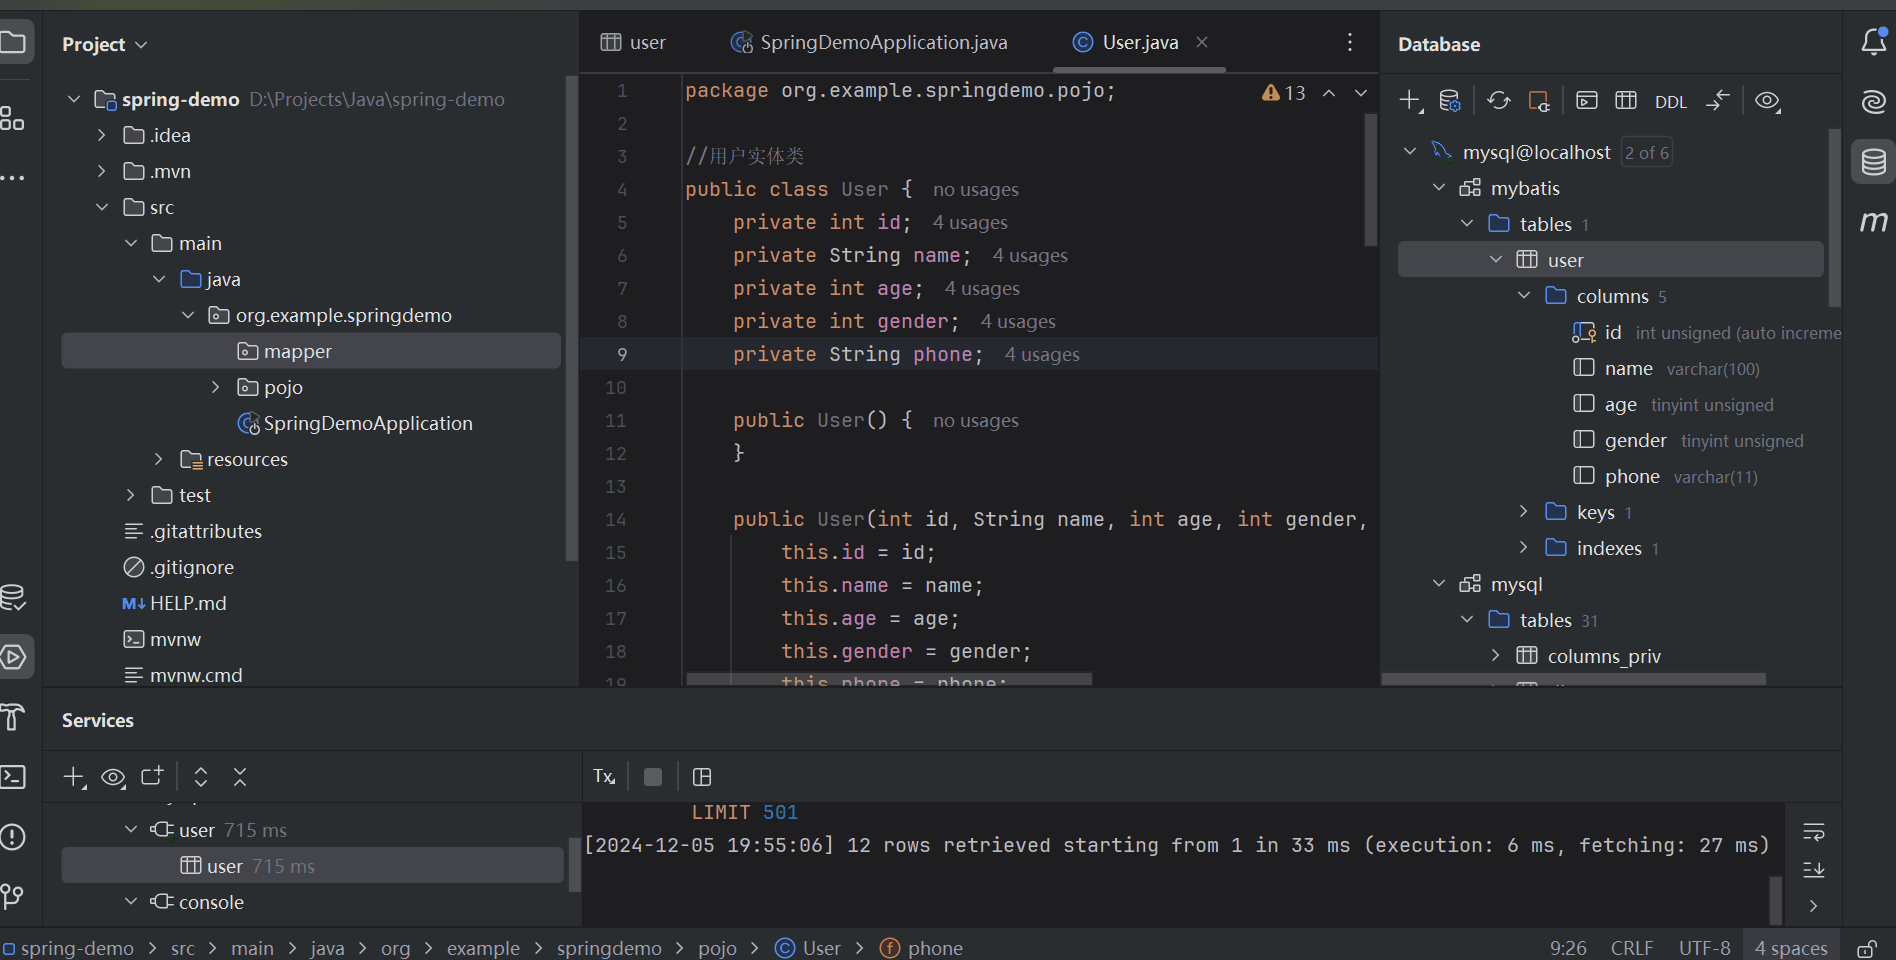The image size is (1896, 960).
Task: Expand the pojo package
Action: (x=215, y=387)
